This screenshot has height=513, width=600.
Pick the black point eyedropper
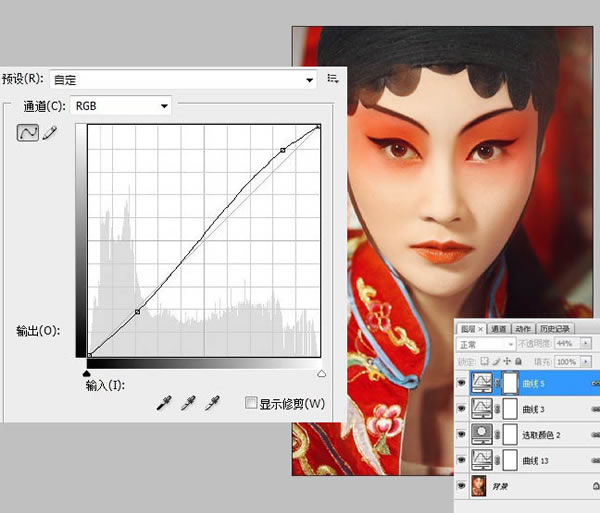[x=164, y=403]
